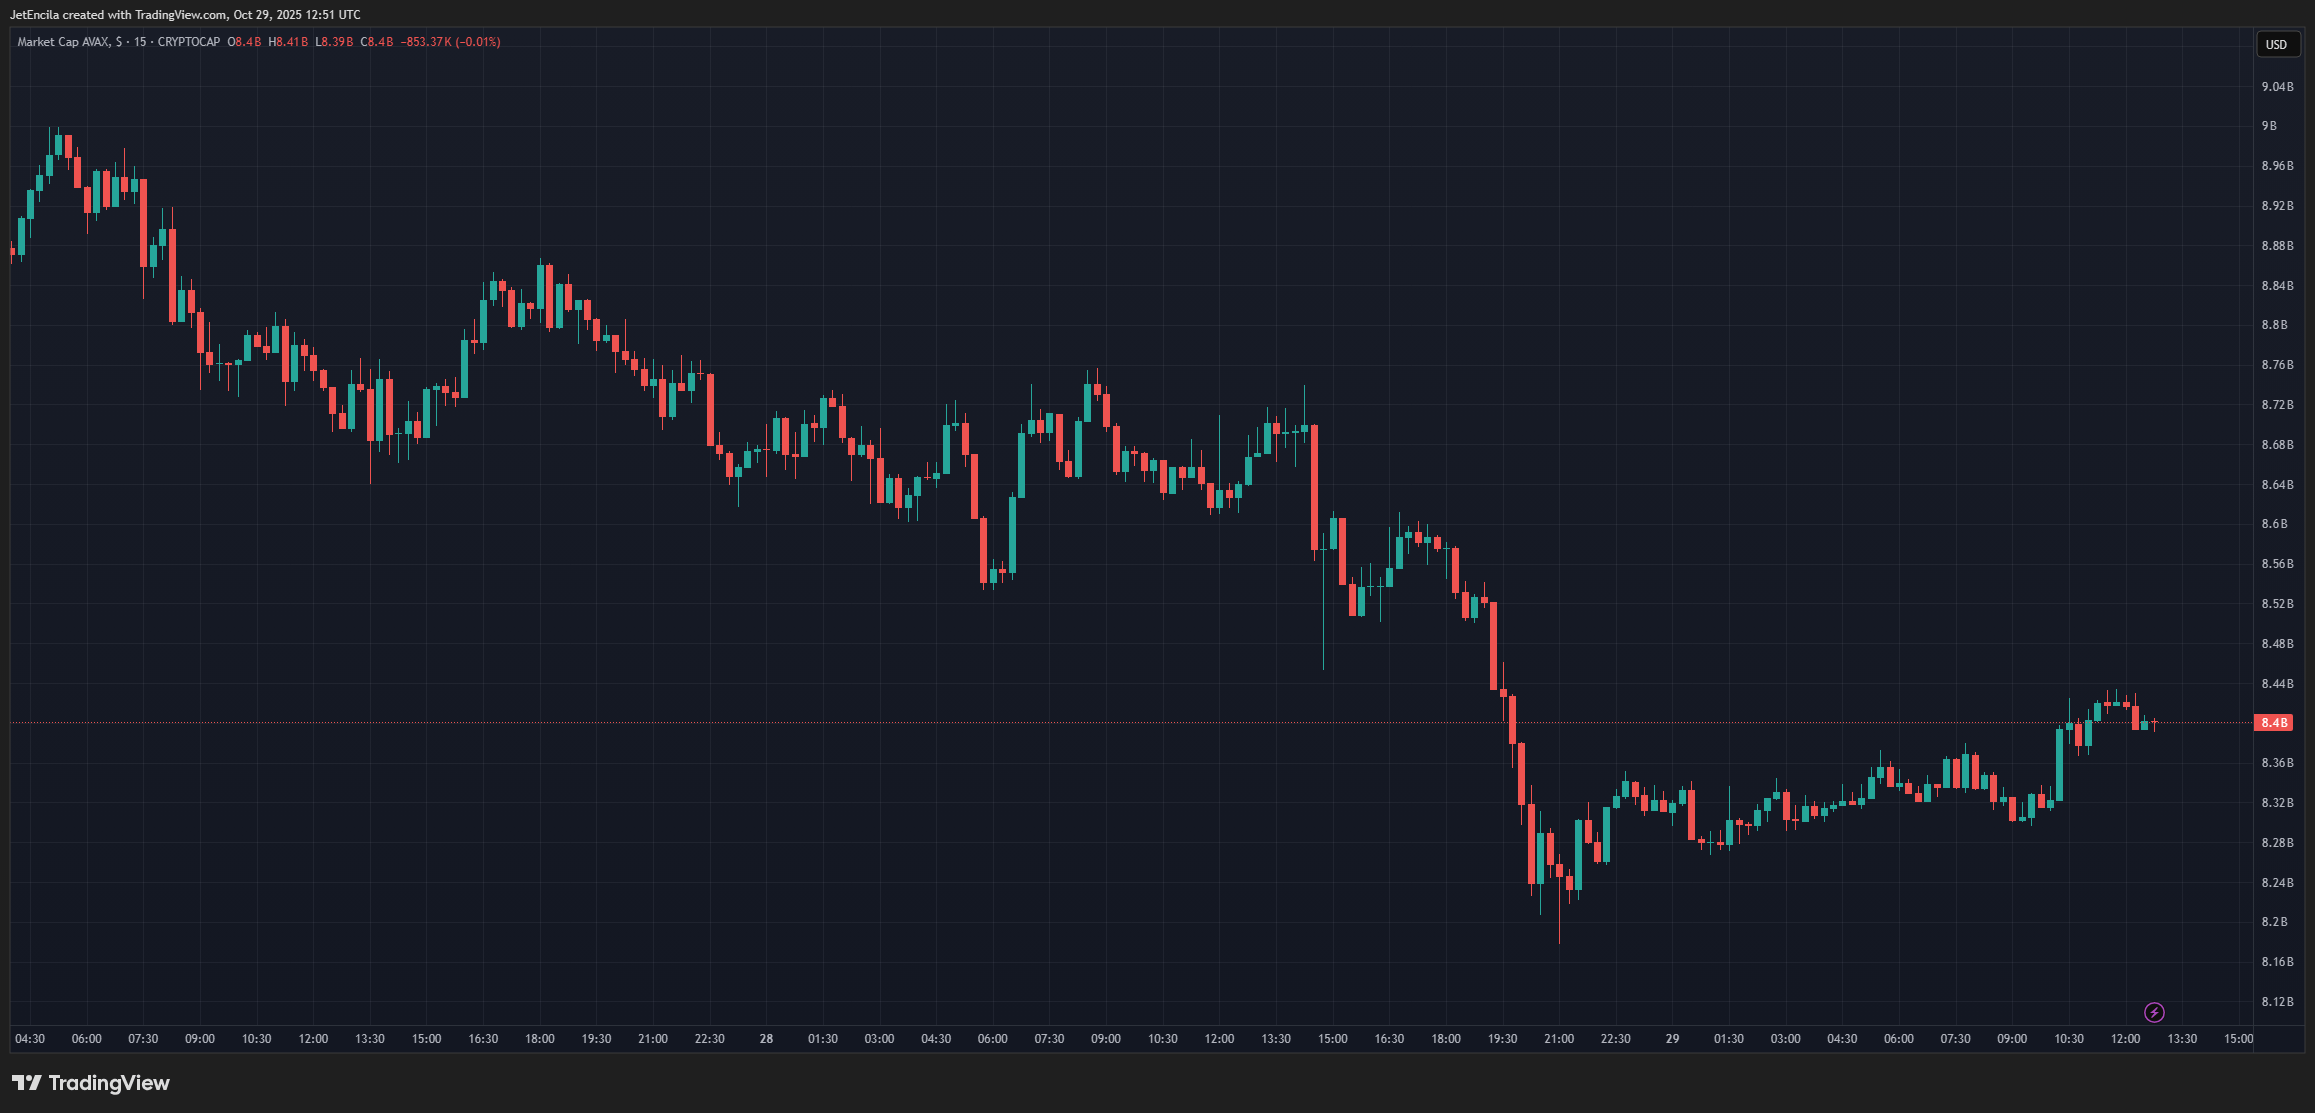The height and width of the screenshot is (1113, 2315).
Task: Click the TradingView logo at bottom left
Action: click(91, 1083)
